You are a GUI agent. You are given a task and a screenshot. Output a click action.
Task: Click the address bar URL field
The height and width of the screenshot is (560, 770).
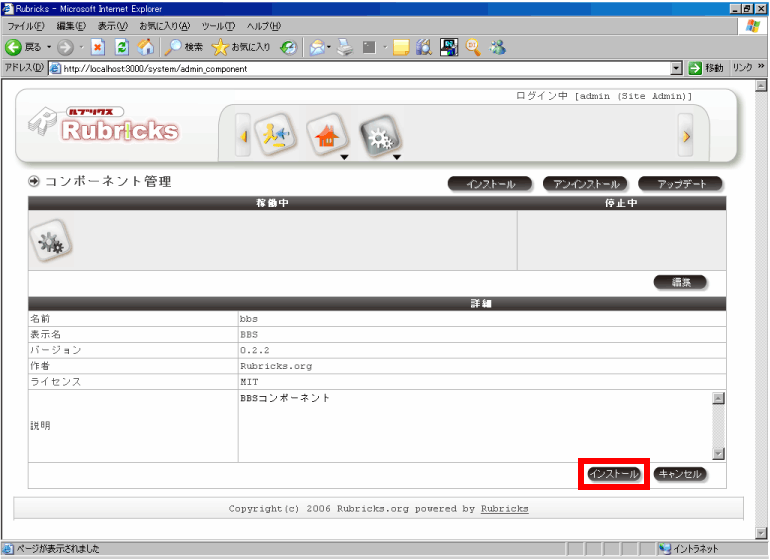(x=366, y=69)
